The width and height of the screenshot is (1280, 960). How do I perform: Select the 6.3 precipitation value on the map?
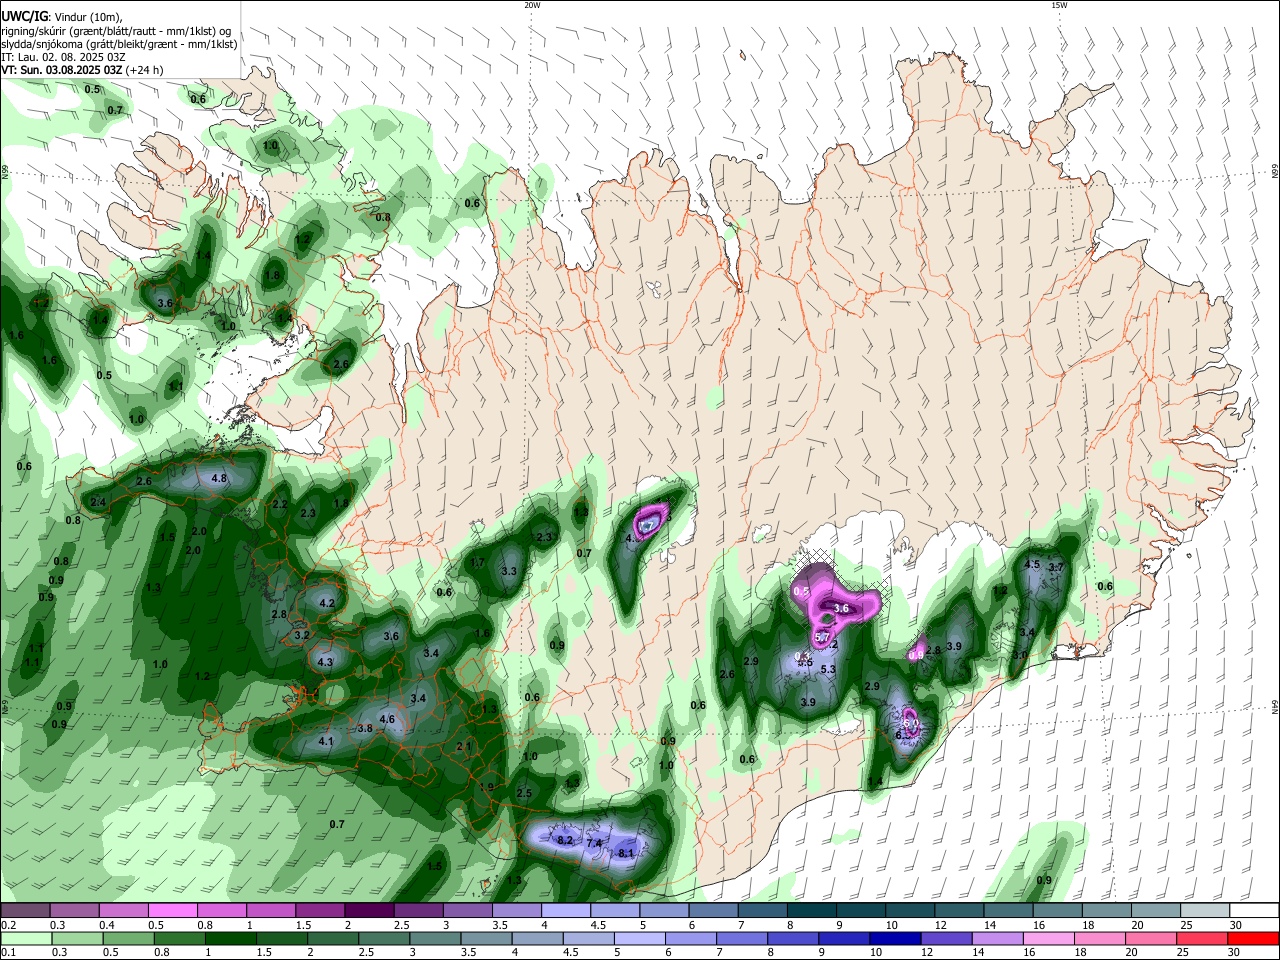[904, 735]
